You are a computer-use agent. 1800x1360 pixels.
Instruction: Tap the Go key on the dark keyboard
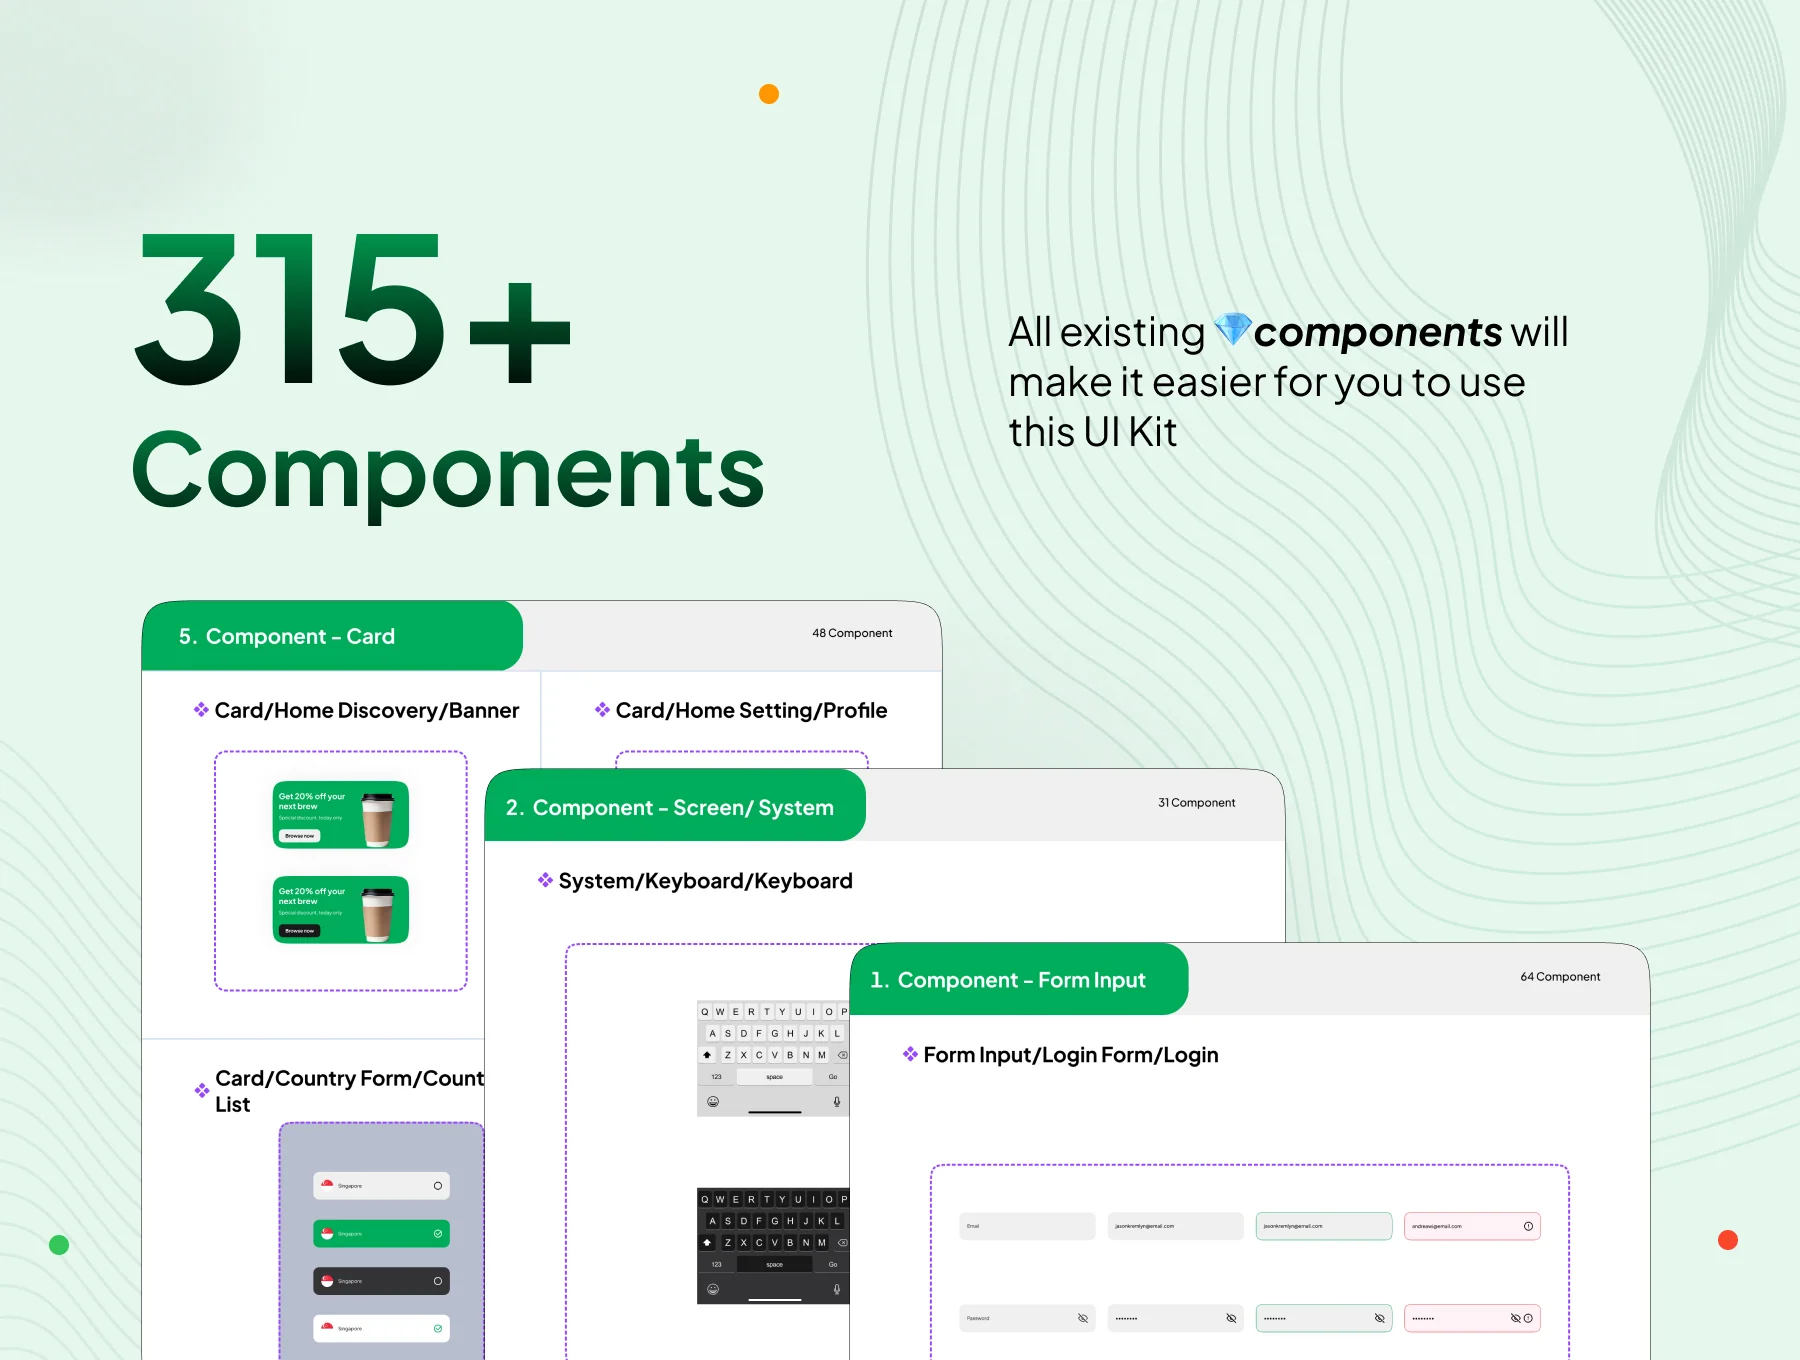833,1265
